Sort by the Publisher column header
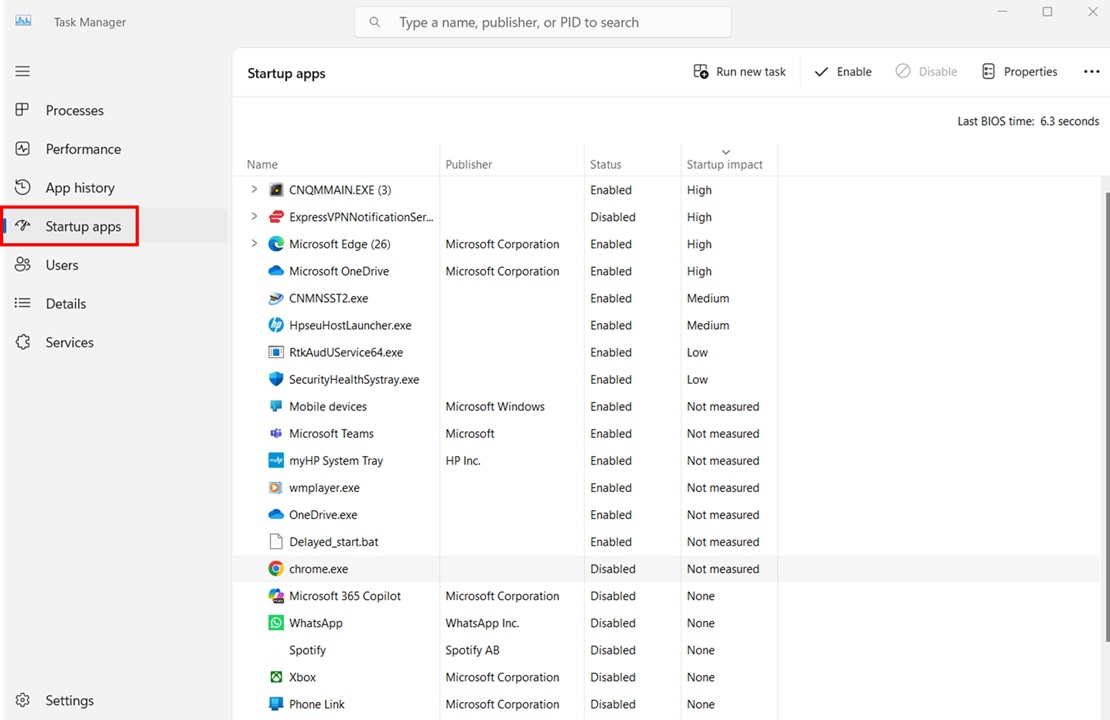Screen dimensions: 1110x720 469,164
